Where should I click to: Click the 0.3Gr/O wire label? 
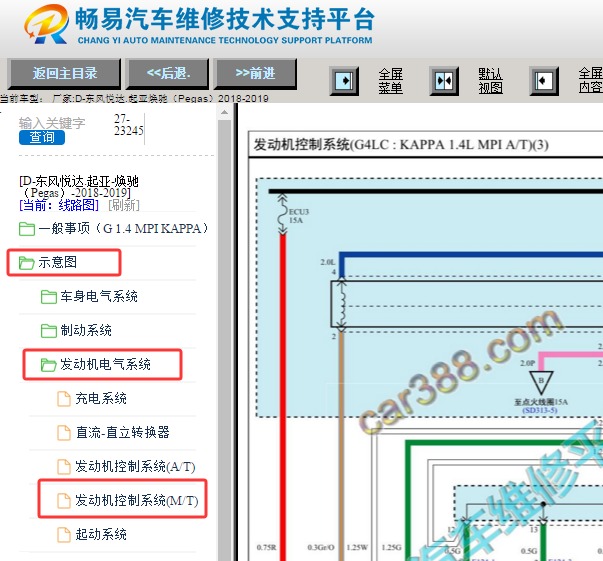click(x=321, y=547)
